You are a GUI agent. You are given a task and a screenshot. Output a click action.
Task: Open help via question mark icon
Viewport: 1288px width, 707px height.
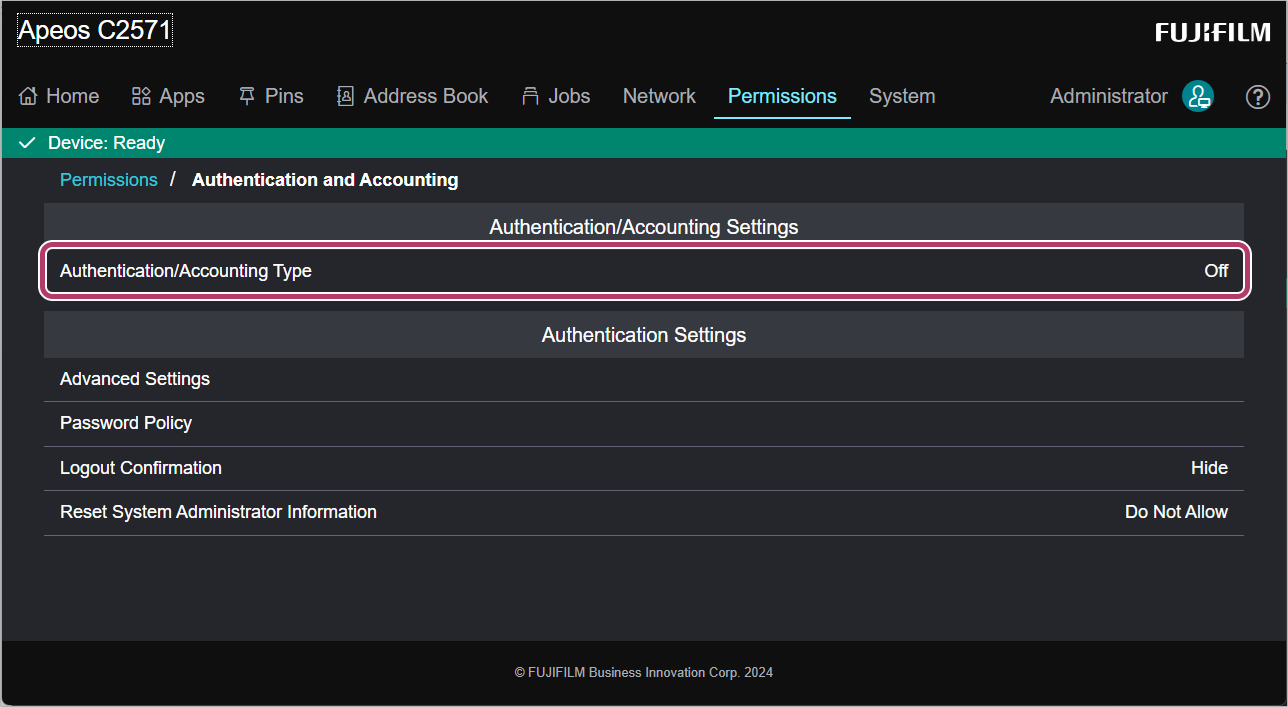tap(1258, 97)
